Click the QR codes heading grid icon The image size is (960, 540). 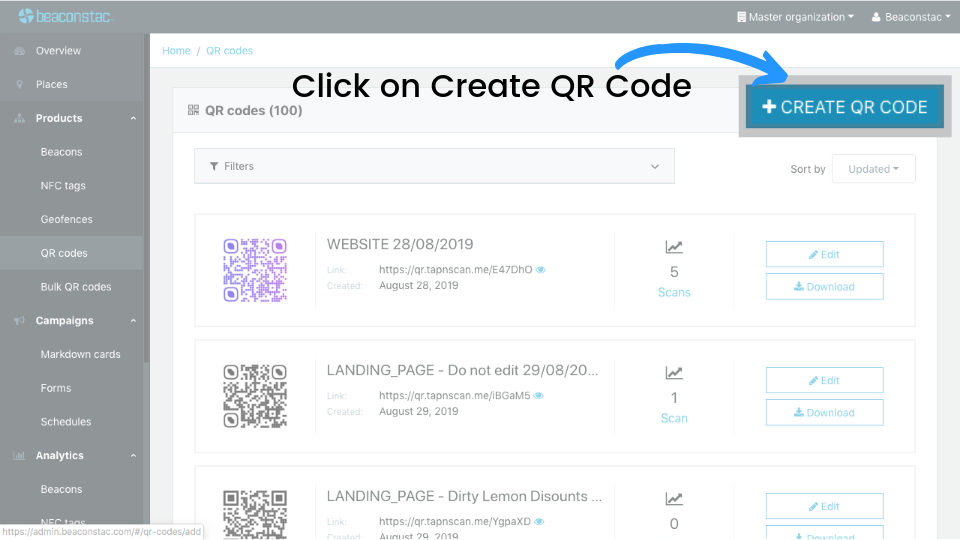click(193, 110)
